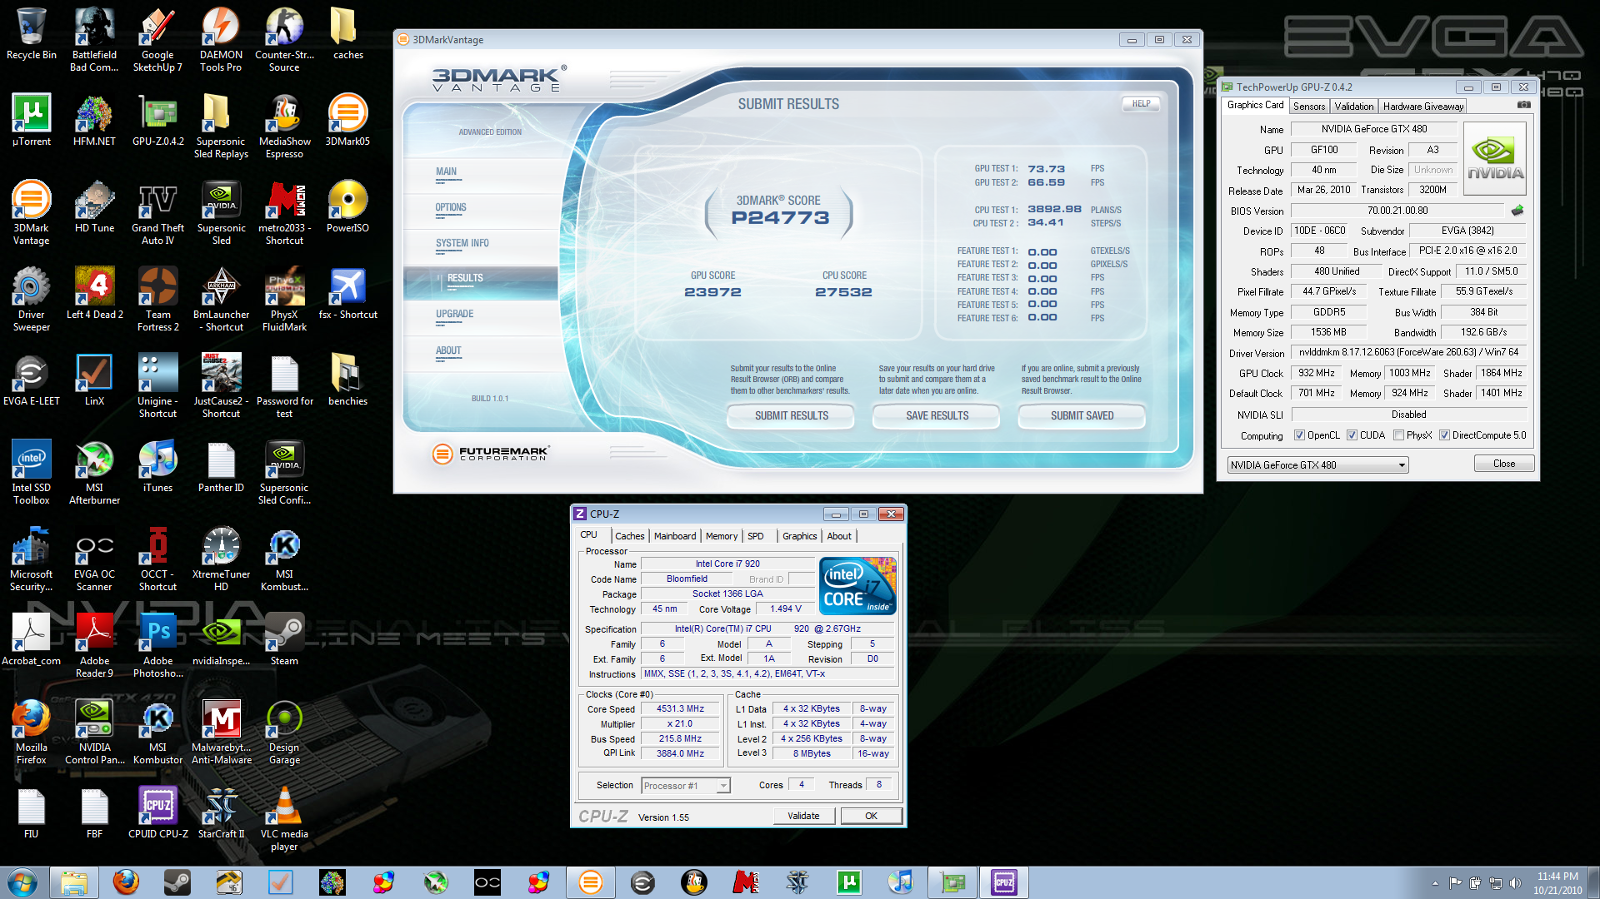Launch OCCT Shortcut desktop icon

coord(158,559)
